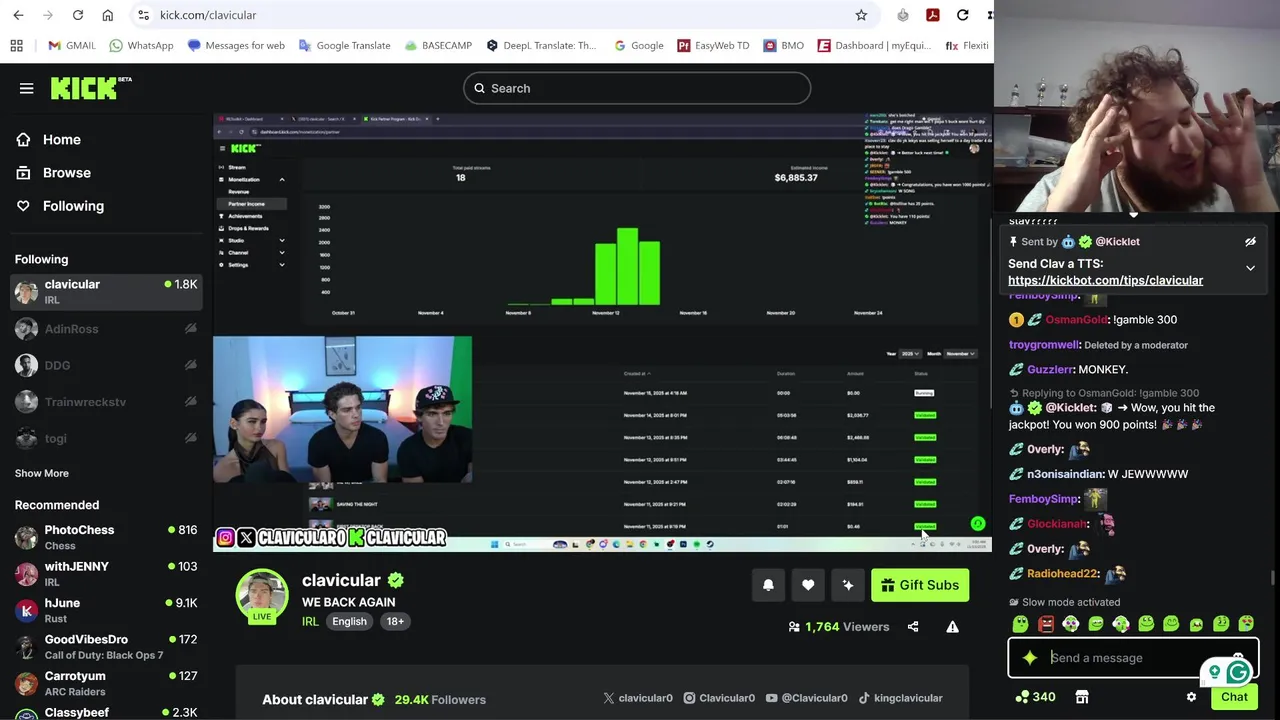Expand Show More under Following

(x=42, y=473)
